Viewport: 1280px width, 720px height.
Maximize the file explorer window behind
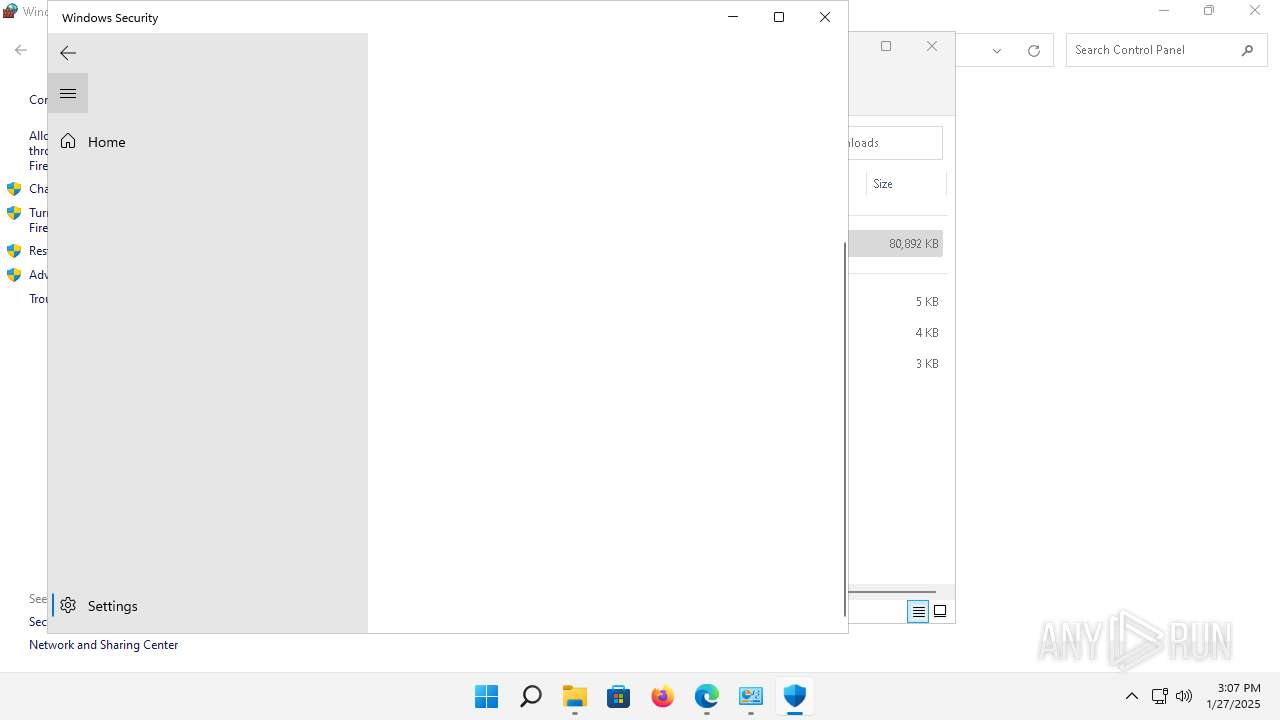(886, 46)
